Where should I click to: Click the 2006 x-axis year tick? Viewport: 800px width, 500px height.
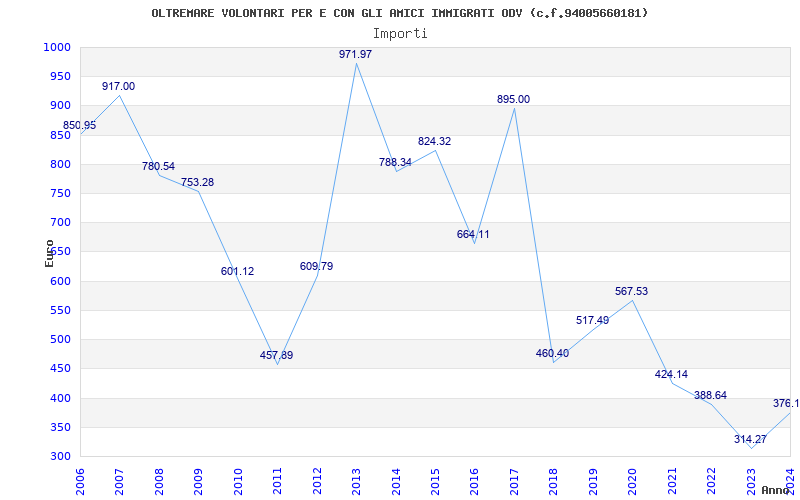[x=80, y=481]
